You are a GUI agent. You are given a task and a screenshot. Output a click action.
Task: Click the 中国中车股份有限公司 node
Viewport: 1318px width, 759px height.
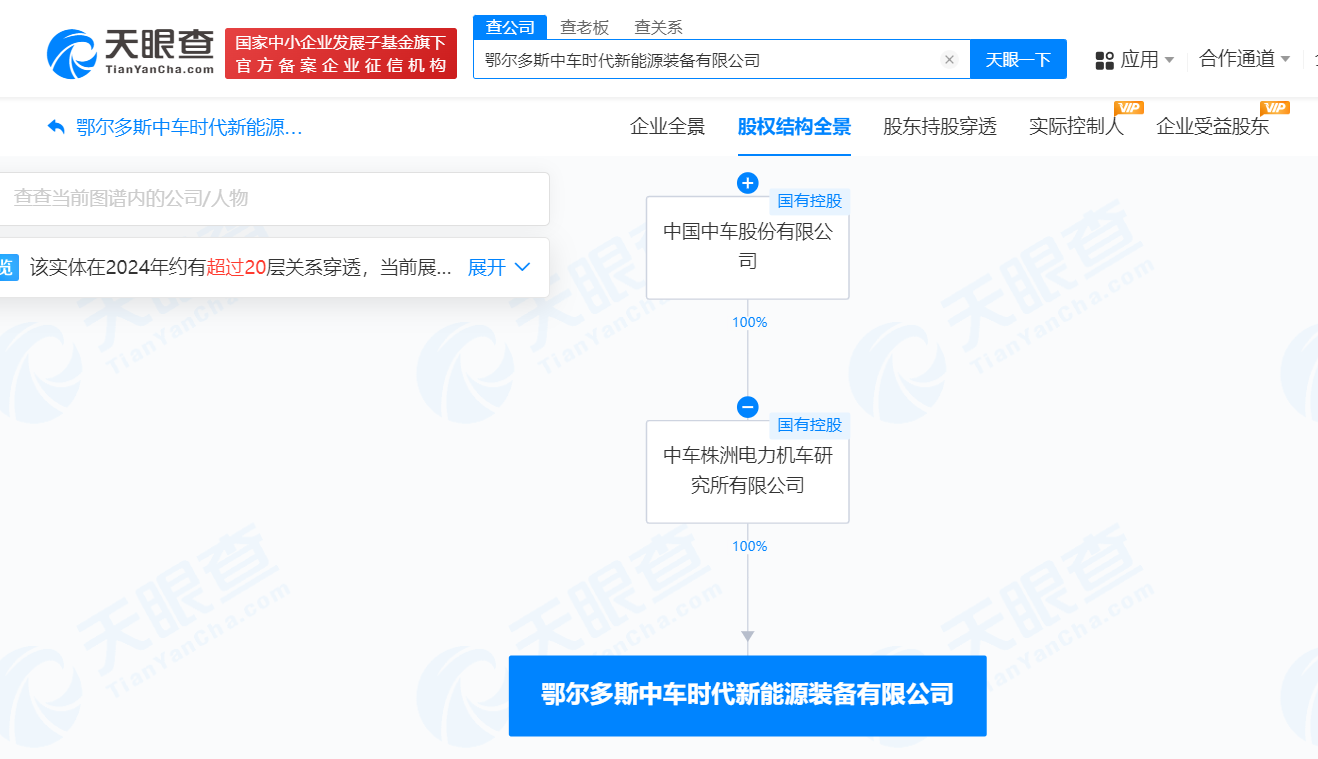[x=747, y=247]
